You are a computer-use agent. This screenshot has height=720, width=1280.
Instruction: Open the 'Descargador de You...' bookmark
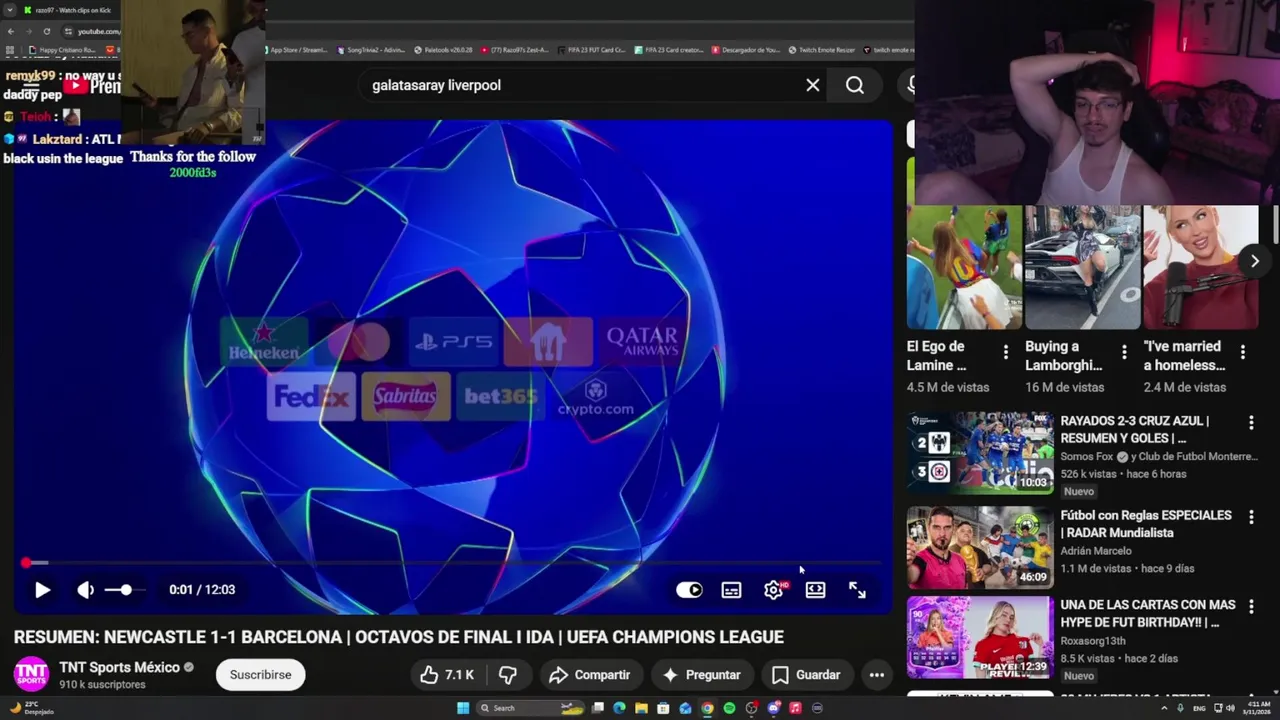(x=745, y=50)
